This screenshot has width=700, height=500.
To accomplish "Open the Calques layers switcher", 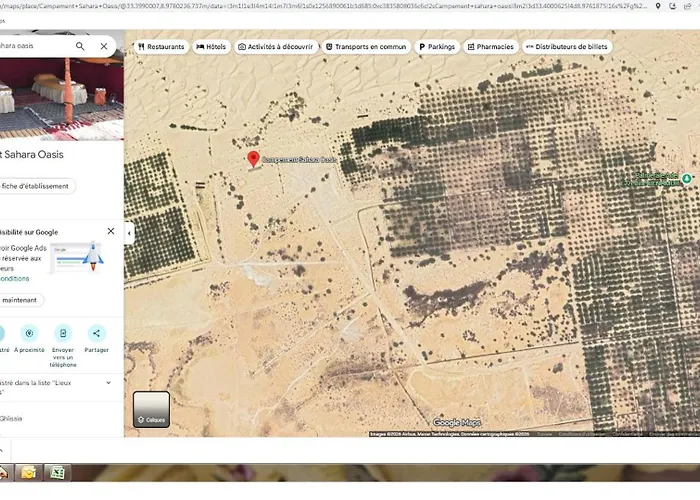I will pos(151,409).
